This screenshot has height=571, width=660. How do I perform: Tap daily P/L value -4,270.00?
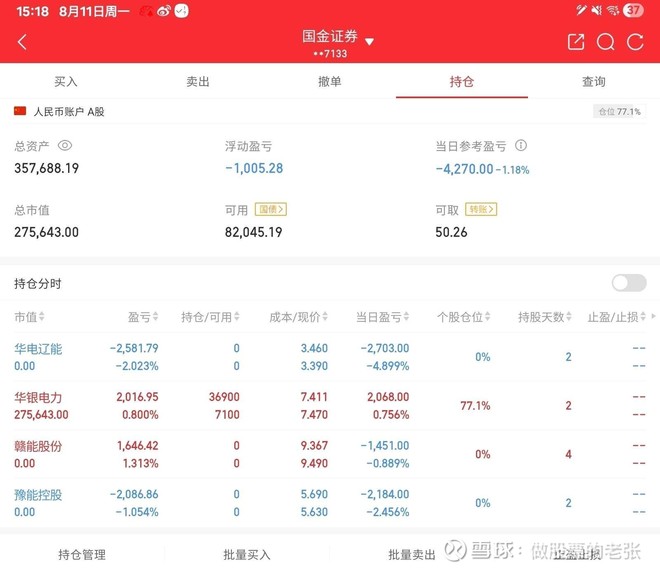pyautogui.click(x=465, y=169)
